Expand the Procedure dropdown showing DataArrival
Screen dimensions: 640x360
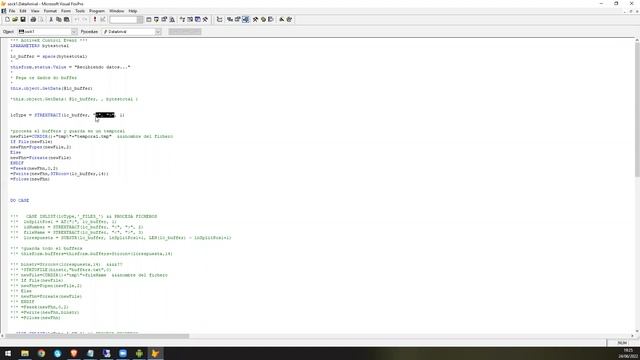(158, 31)
